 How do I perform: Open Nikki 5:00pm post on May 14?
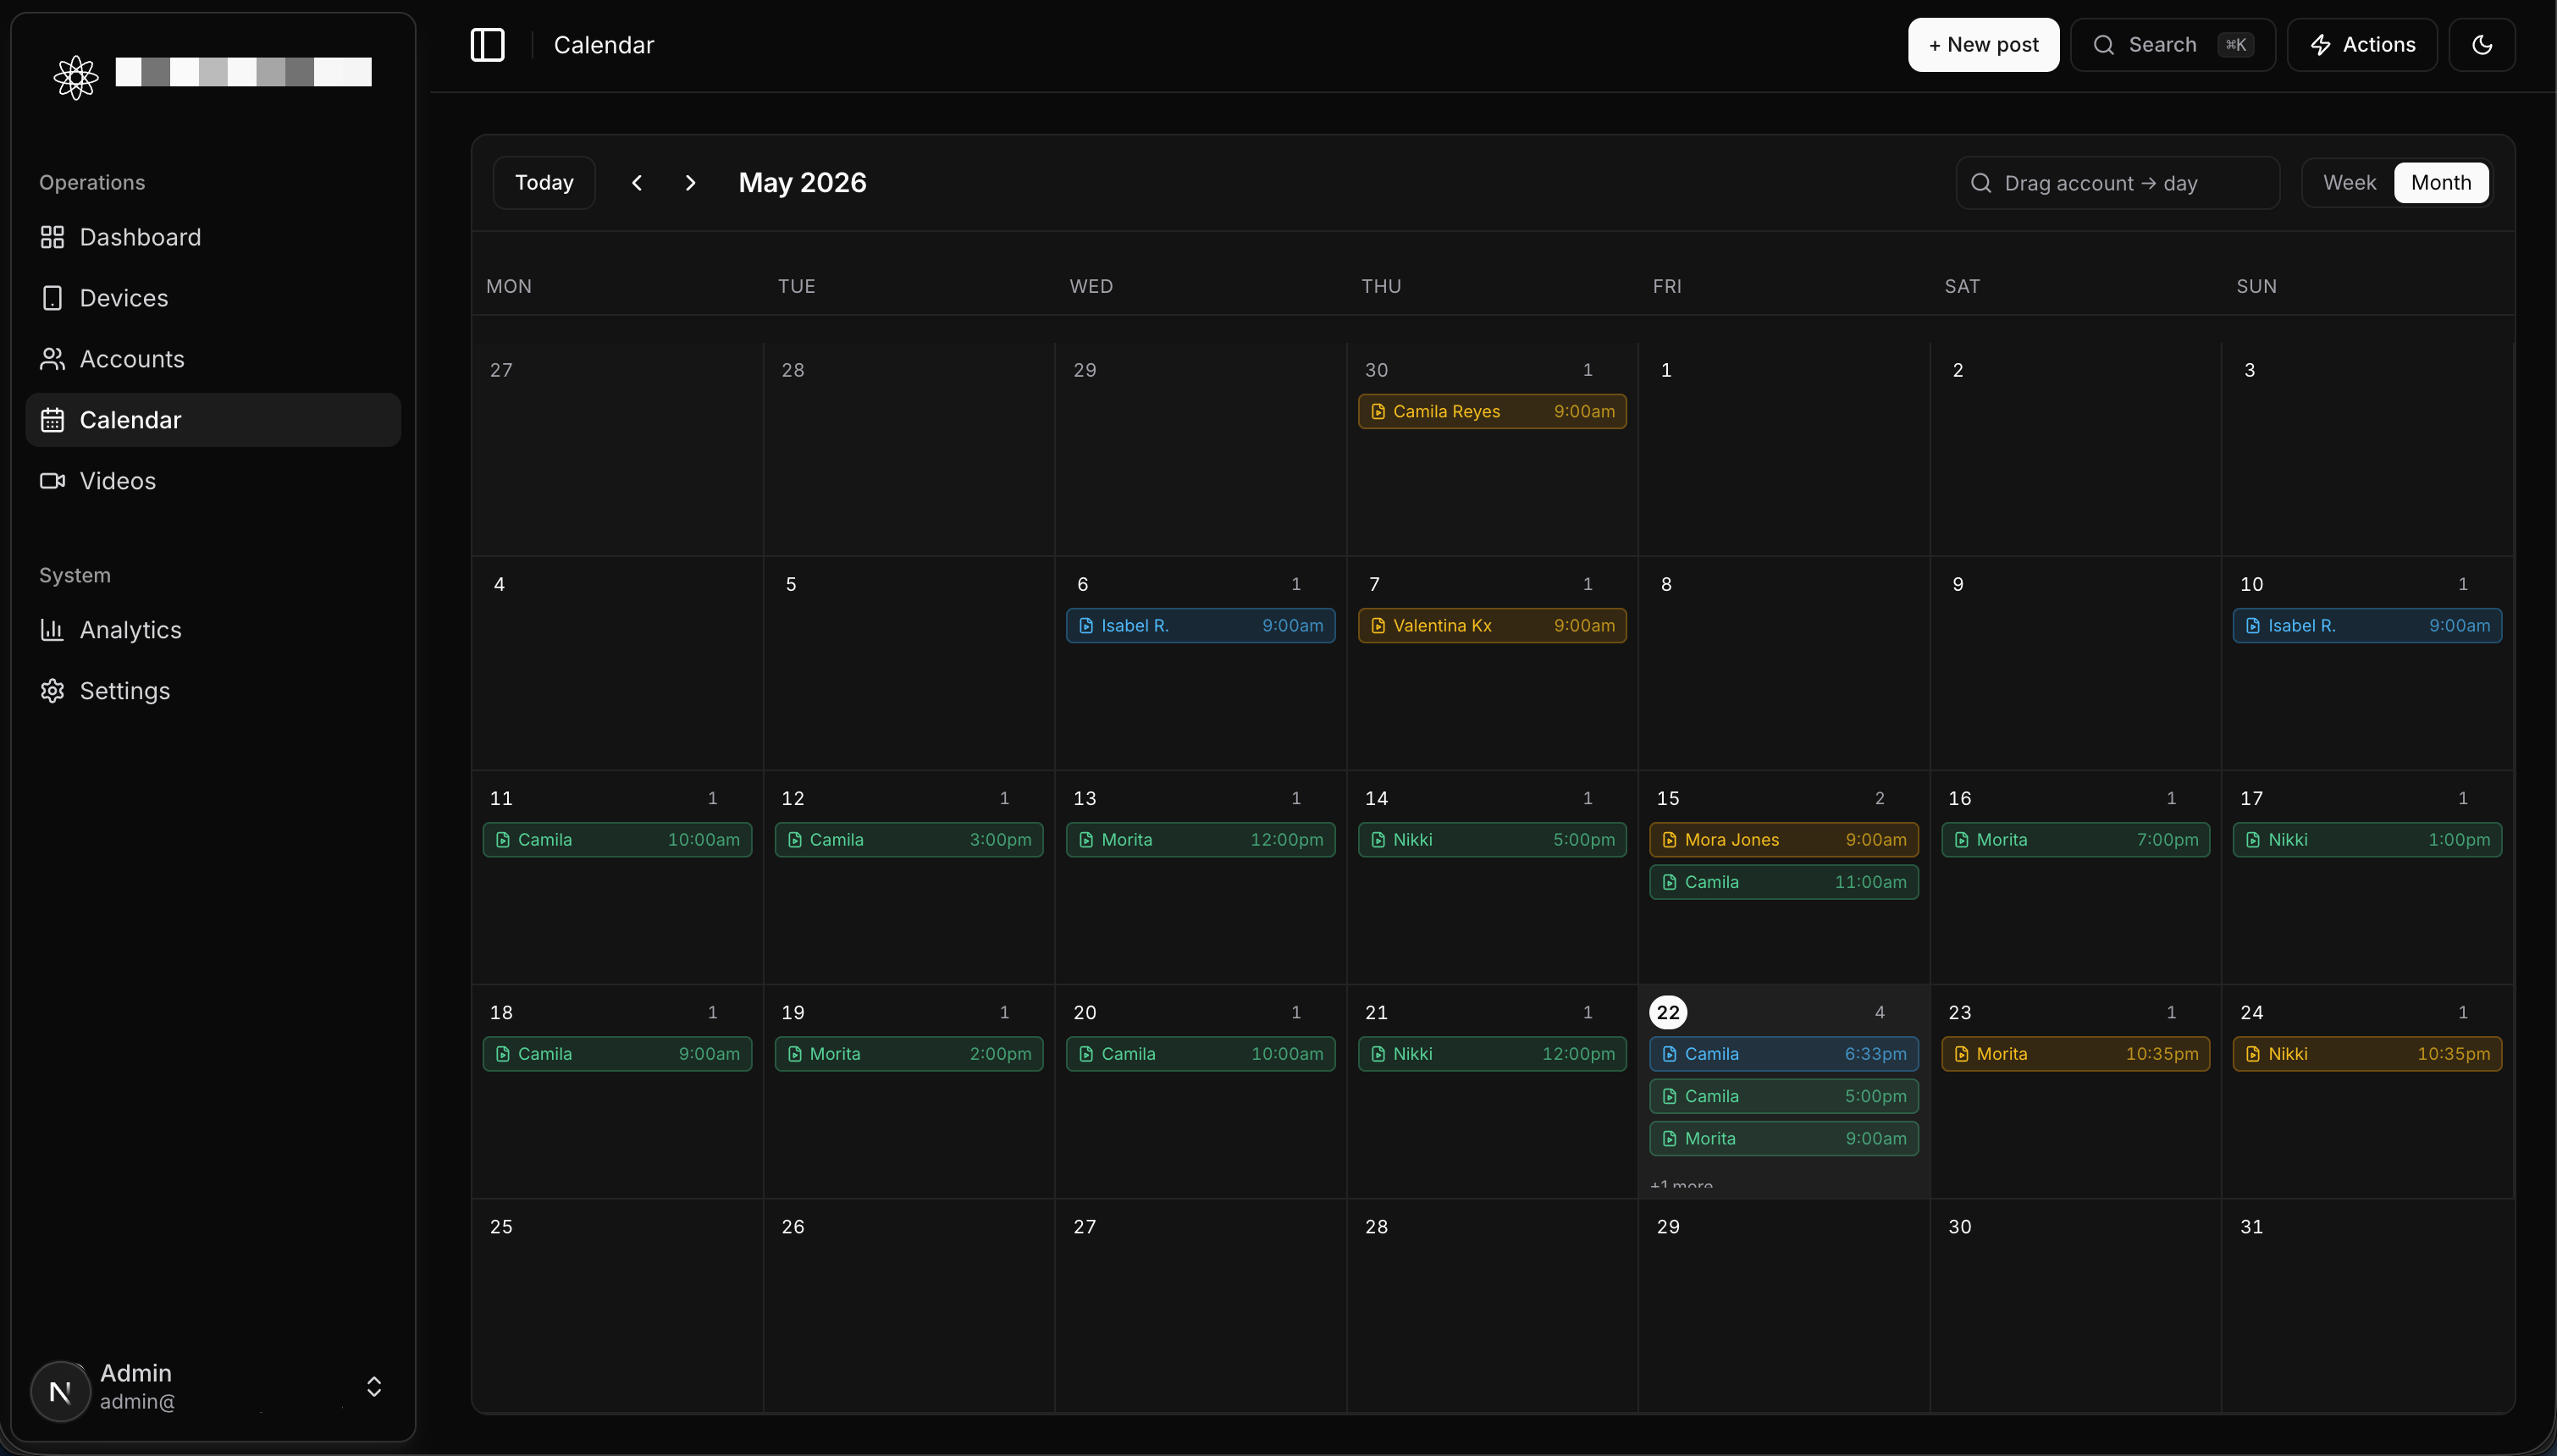point(1492,840)
